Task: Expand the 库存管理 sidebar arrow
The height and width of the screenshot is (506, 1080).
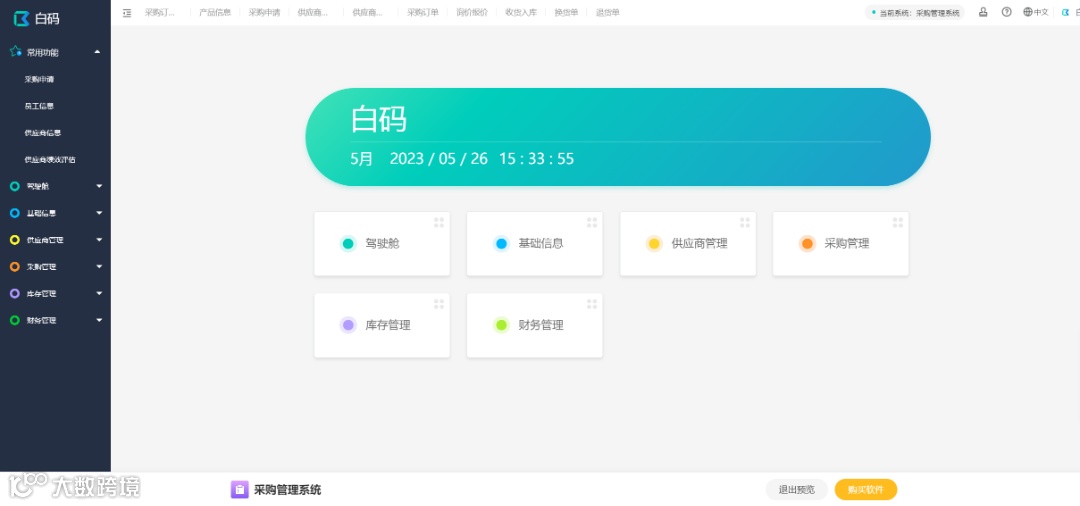Action: 99,293
